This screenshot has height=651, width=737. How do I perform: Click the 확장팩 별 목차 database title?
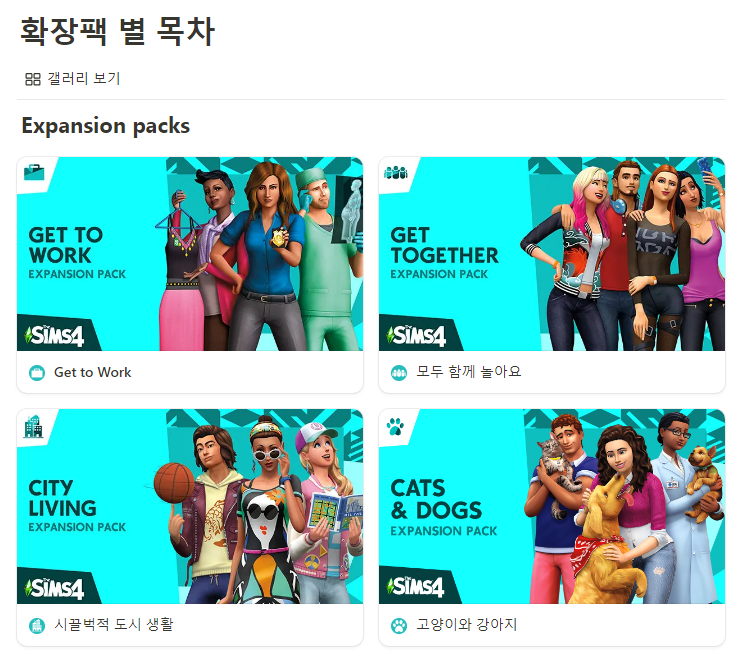[118, 31]
